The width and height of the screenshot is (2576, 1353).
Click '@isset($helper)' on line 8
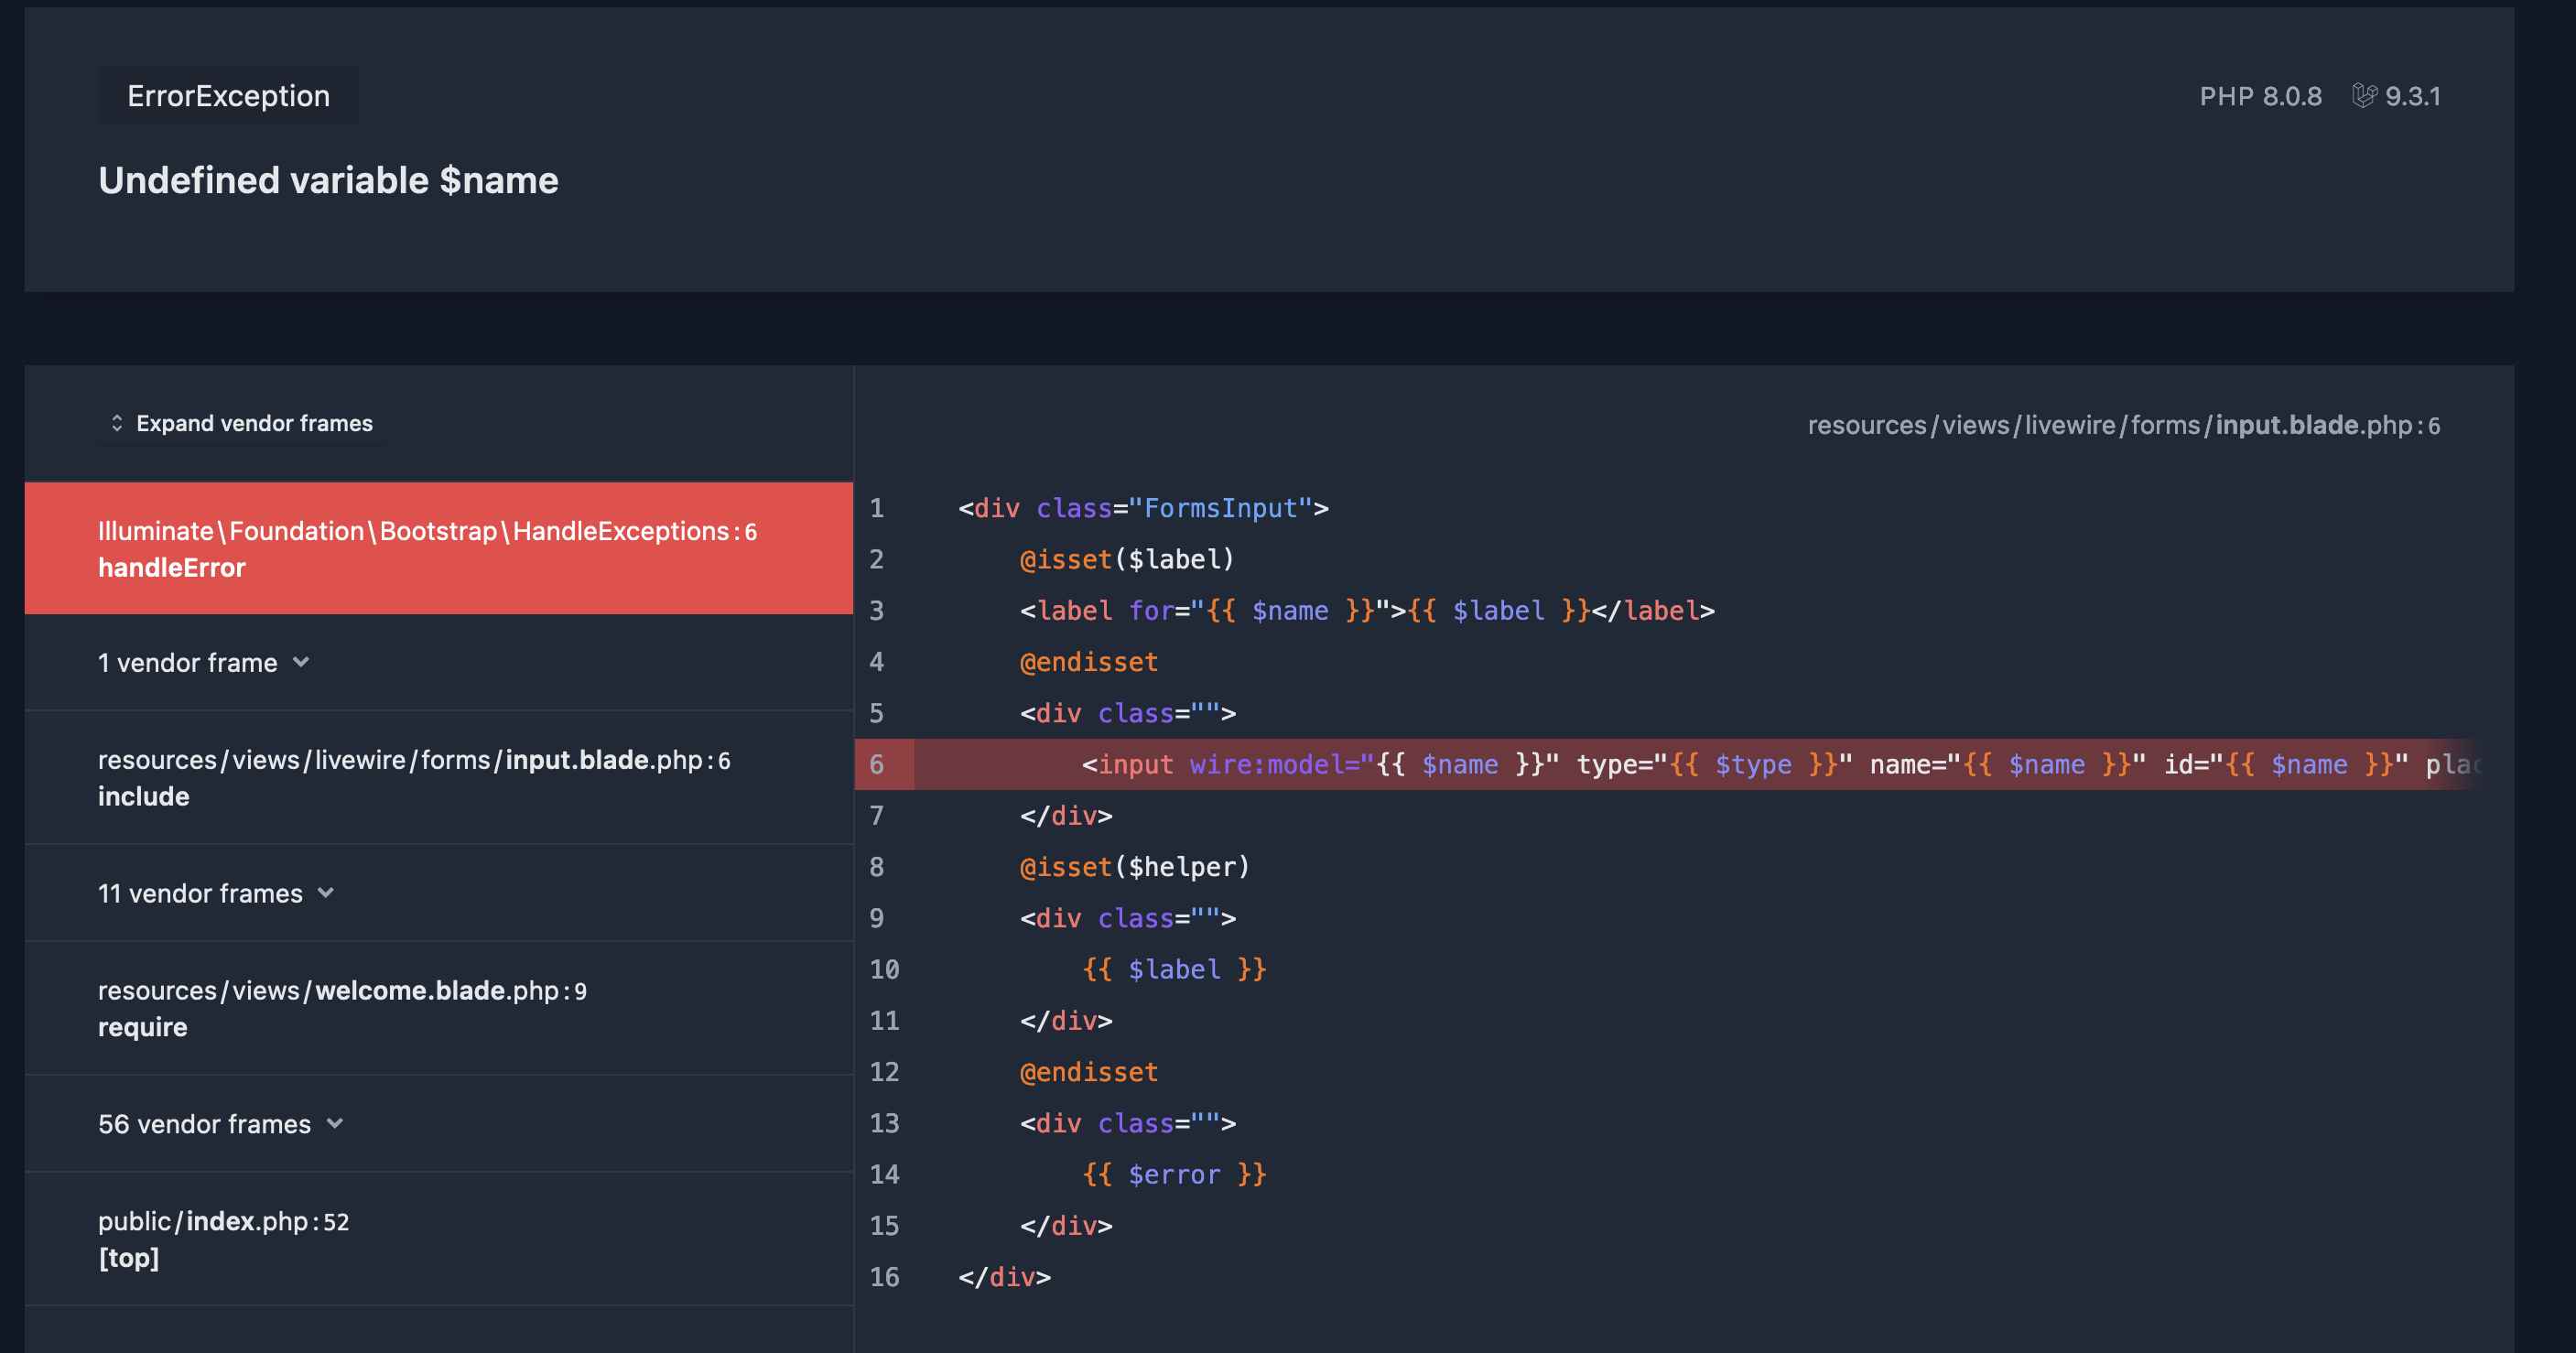coord(1135,867)
